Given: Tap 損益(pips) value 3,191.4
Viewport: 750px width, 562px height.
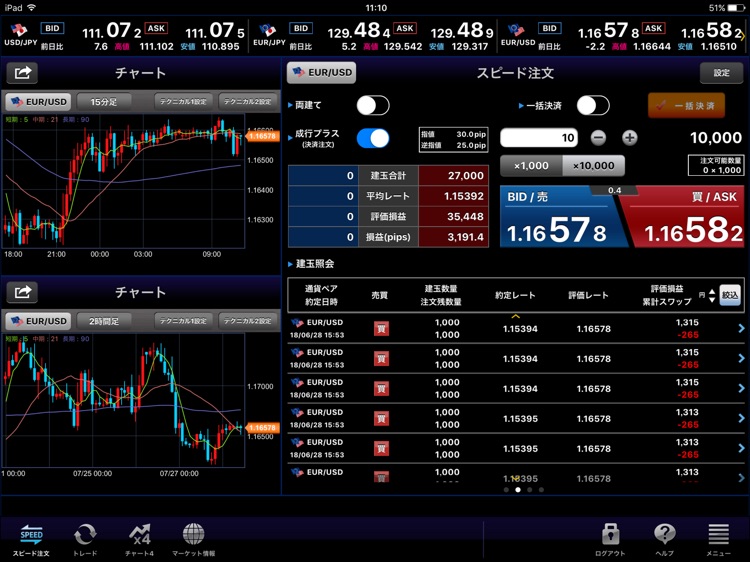Looking at the screenshot, I should 453,237.
